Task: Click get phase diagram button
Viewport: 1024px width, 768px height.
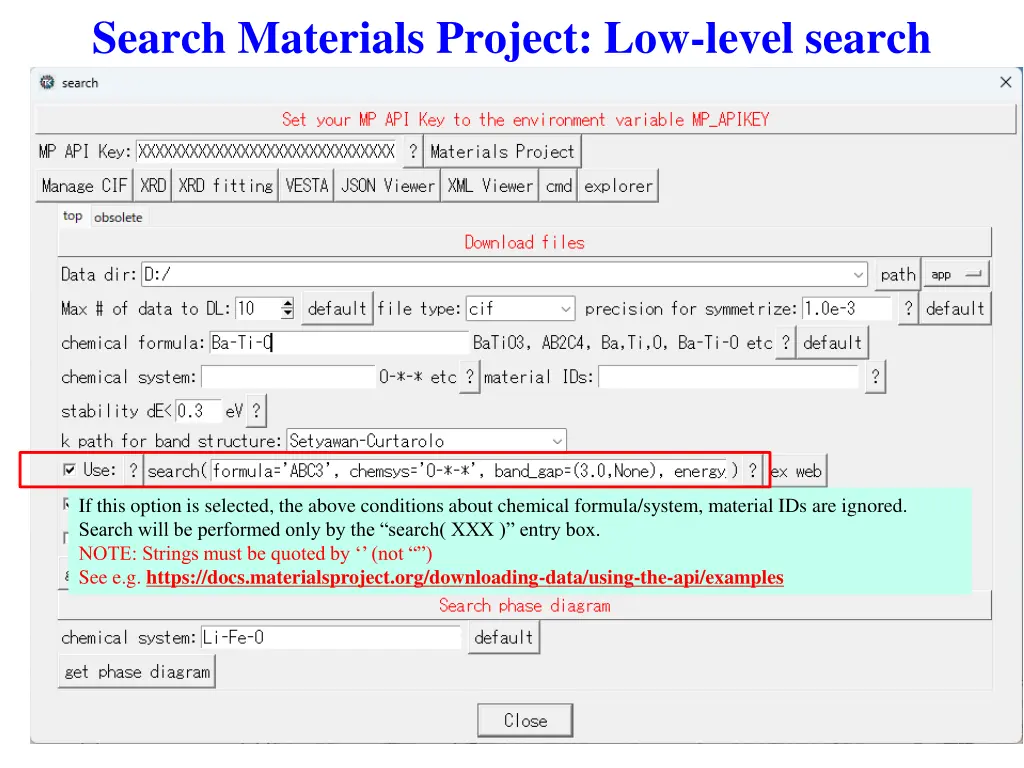Action: (x=137, y=672)
